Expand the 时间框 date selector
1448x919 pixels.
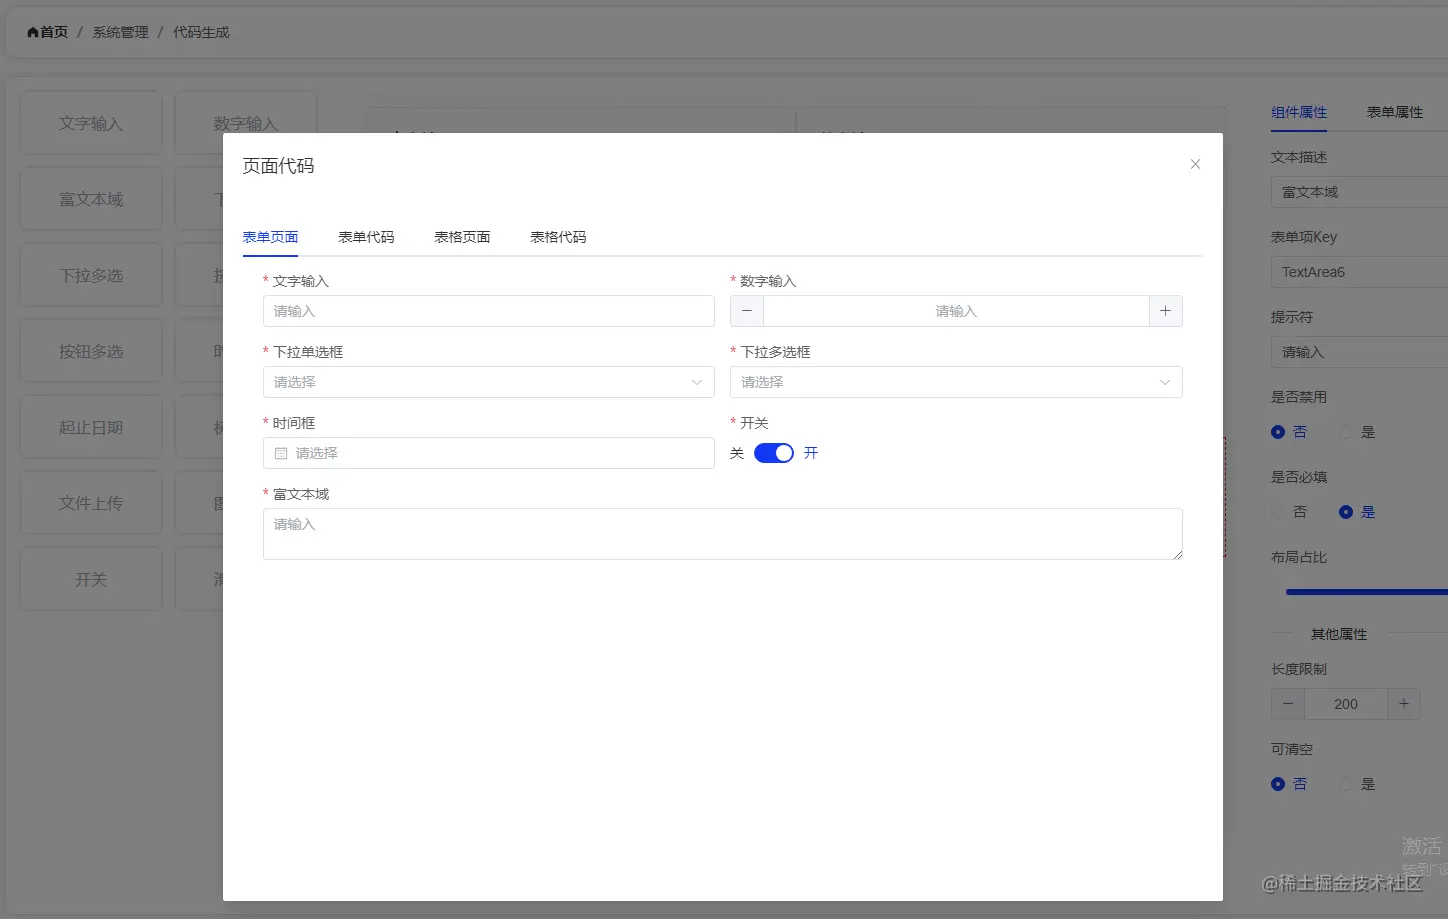coord(487,452)
